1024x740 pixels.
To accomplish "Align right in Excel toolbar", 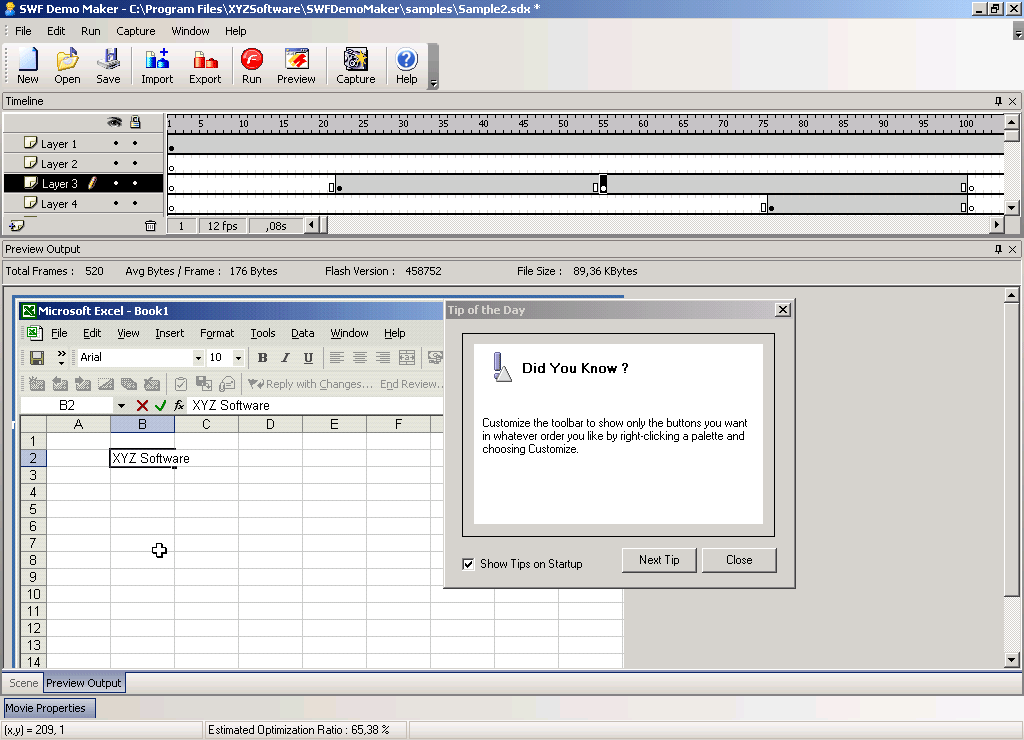I will 383,357.
